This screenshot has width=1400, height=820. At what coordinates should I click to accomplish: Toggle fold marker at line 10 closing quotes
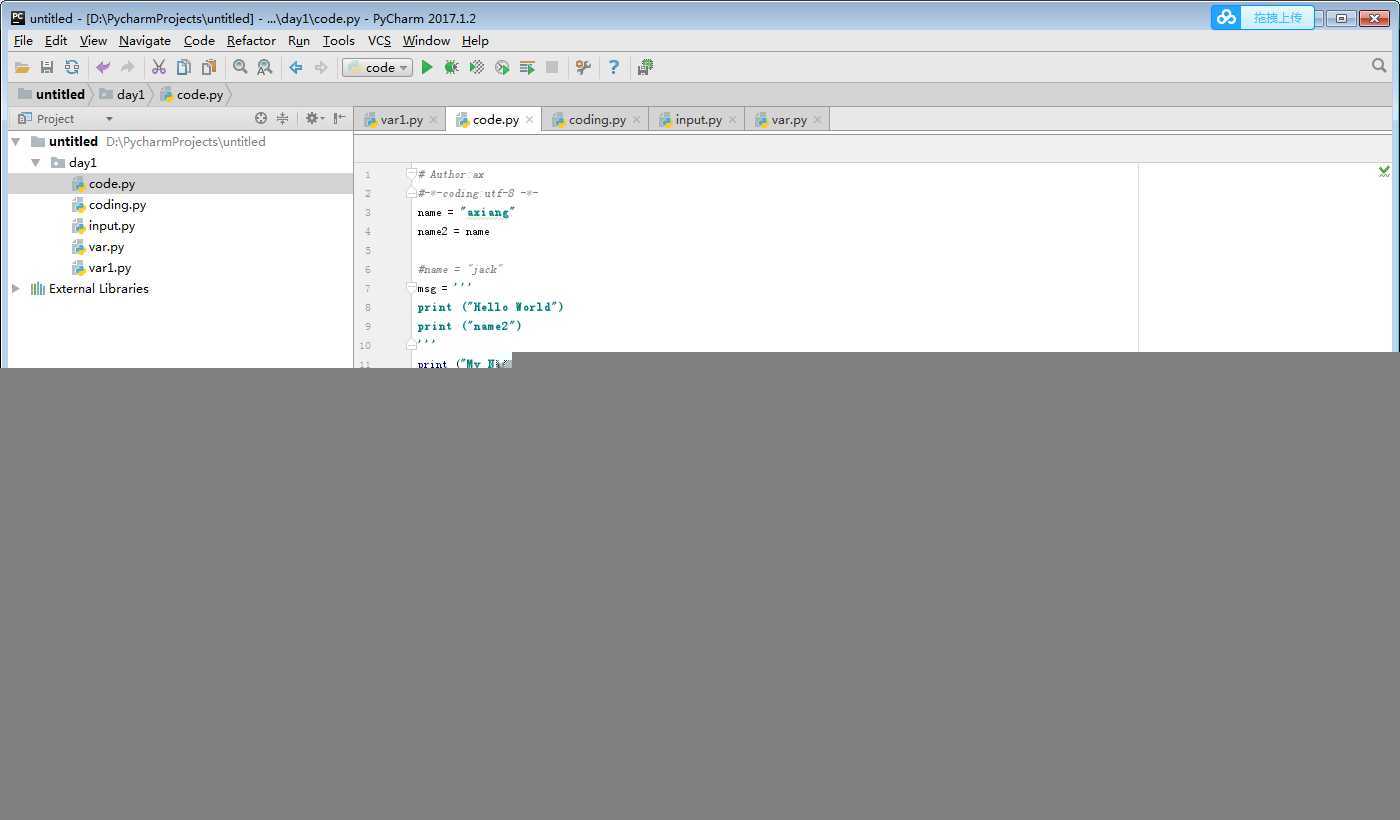pos(411,345)
